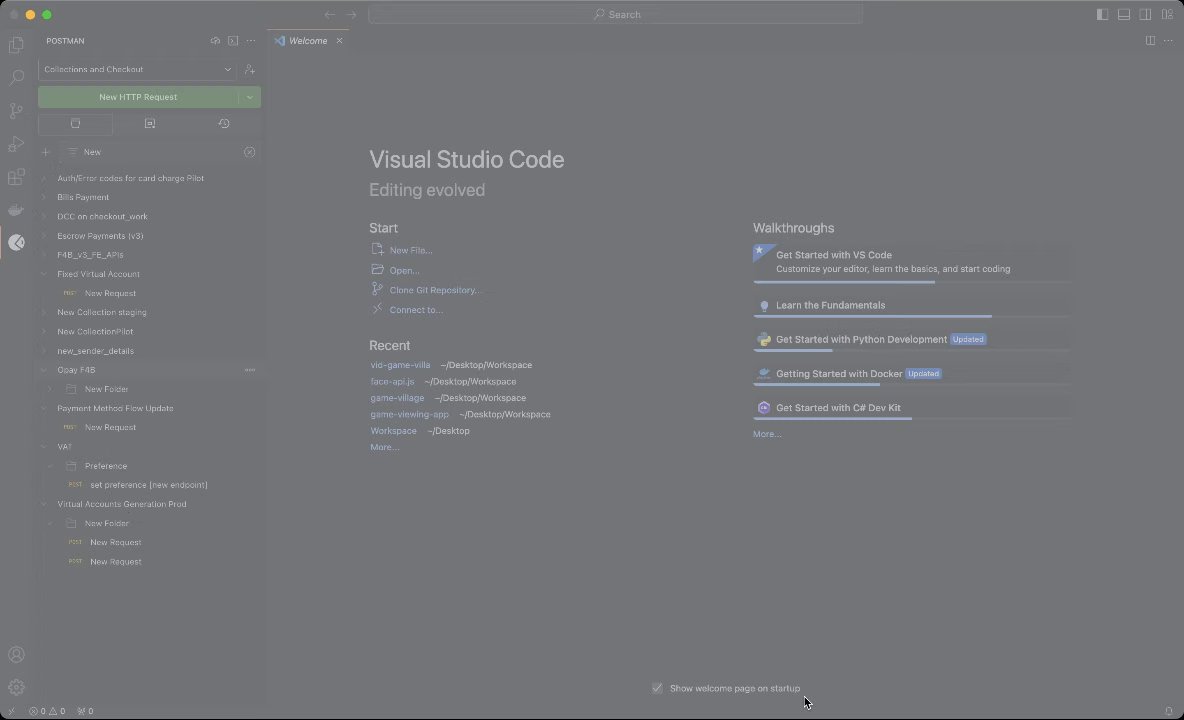Collapse the VAT collection

44,447
